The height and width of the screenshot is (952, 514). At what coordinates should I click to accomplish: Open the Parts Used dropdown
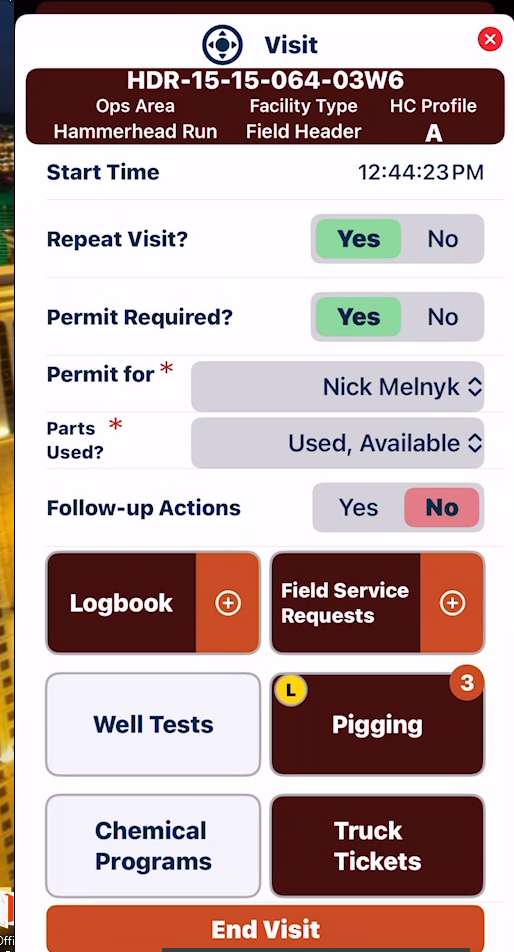[337, 443]
